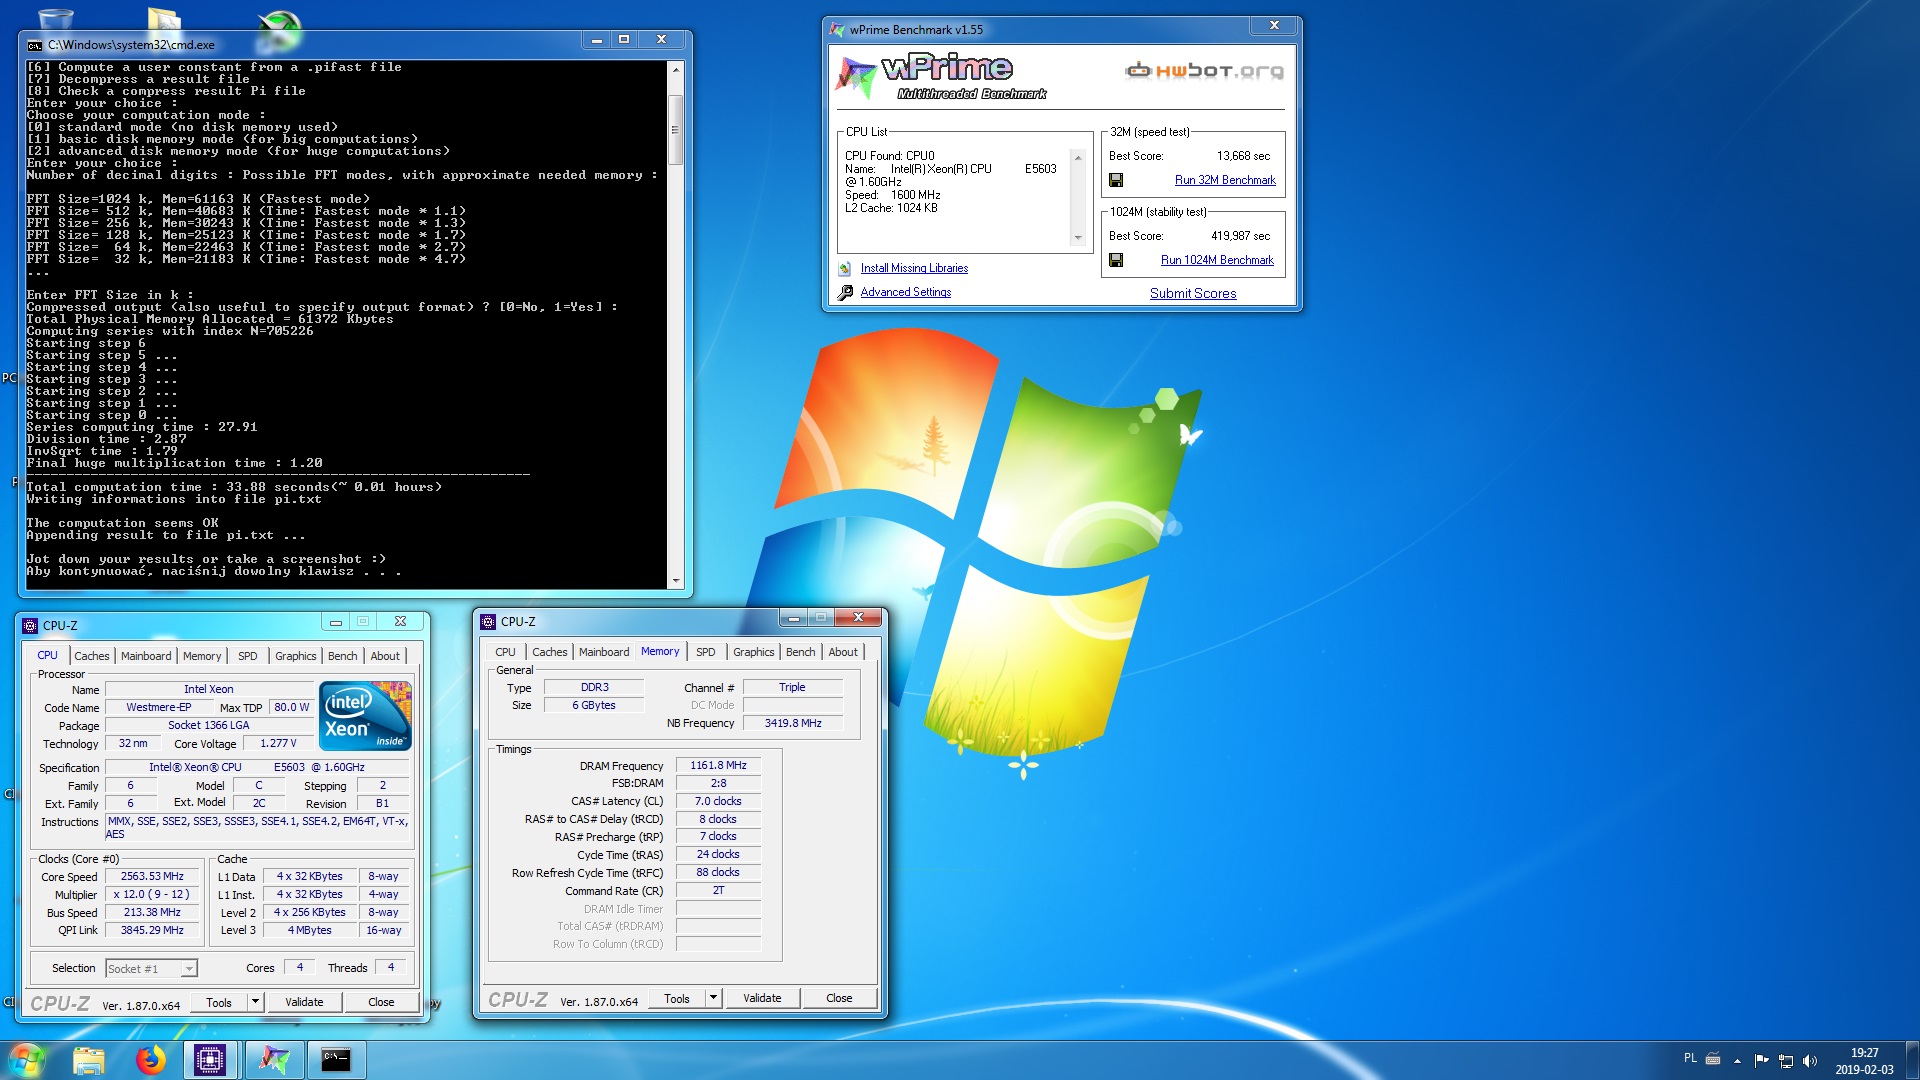Click the cmd window scrollbar up arrow
Image resolution: width=1920 pixels, height=1080 pixels.
(676, 69)
